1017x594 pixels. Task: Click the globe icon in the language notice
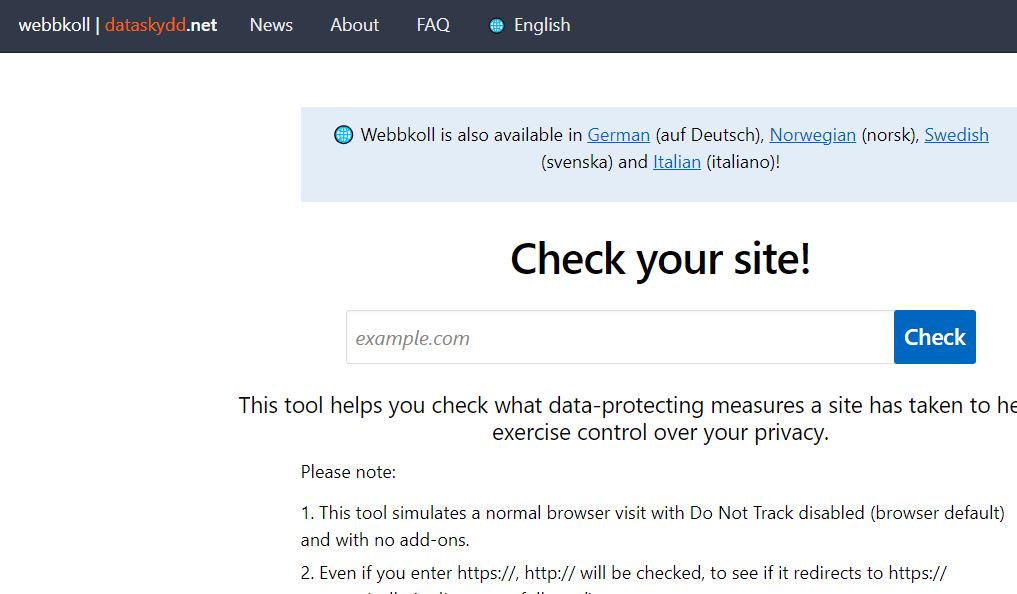coord(343,135)
